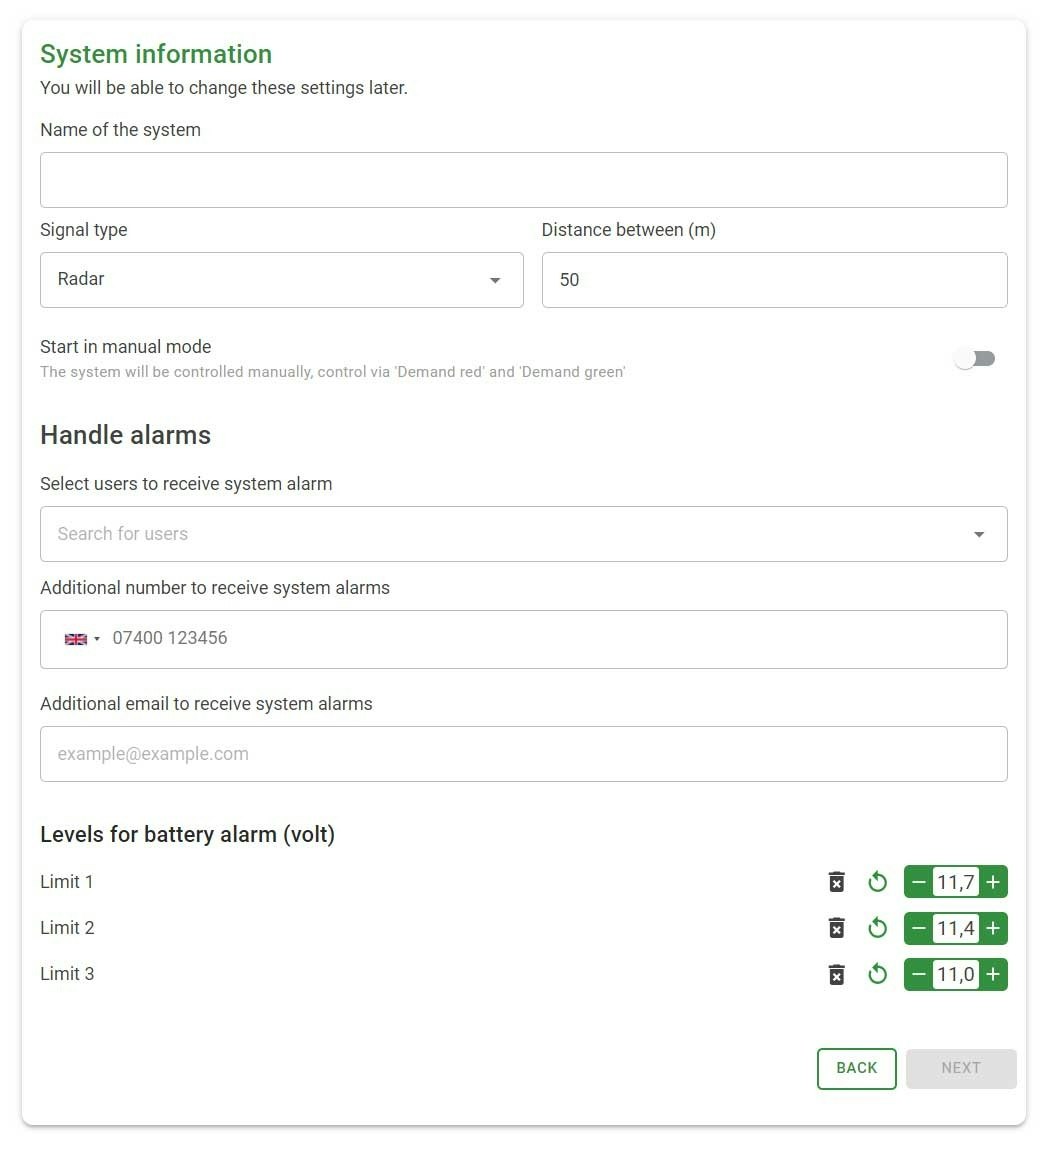Reset Limit 2 to default value
This screenshot has height=1158, width=1049.
coord(878,928)
